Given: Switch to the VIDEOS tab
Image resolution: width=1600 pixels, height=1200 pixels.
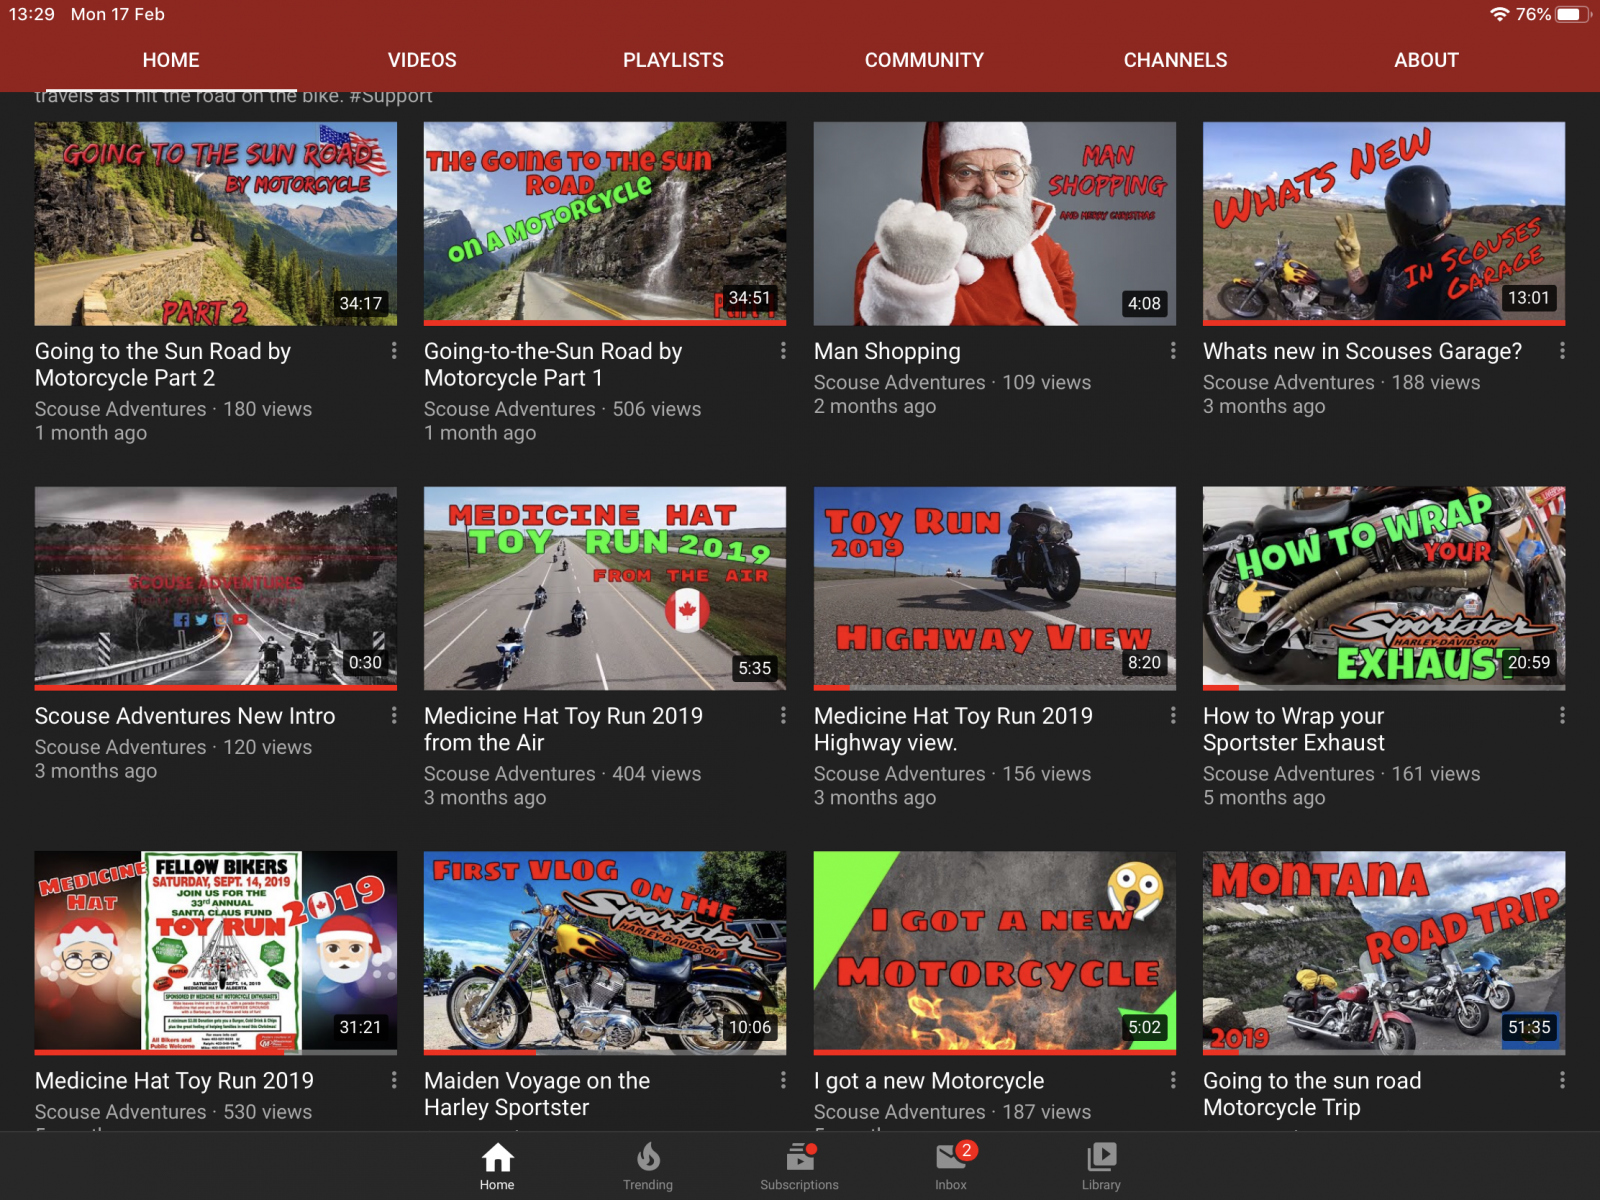Looking at the screenshot, I should 422,60.
